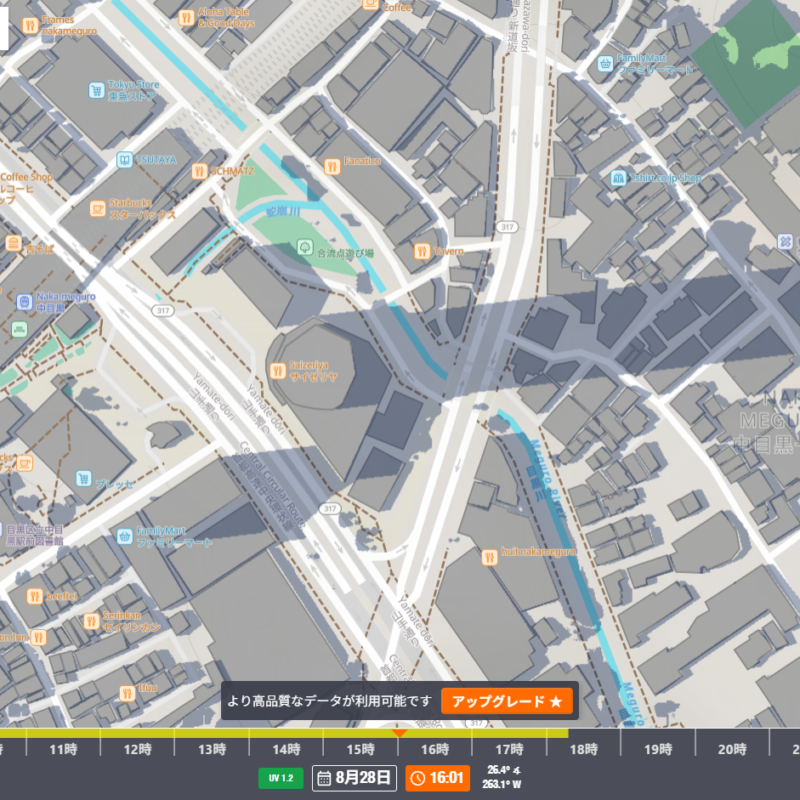Click the huit nakameguro restaurant icon

tap(490, 557)
